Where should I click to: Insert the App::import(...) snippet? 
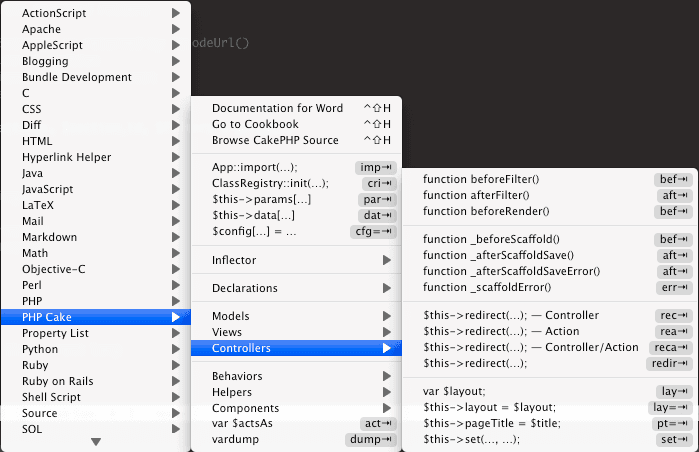296,168
